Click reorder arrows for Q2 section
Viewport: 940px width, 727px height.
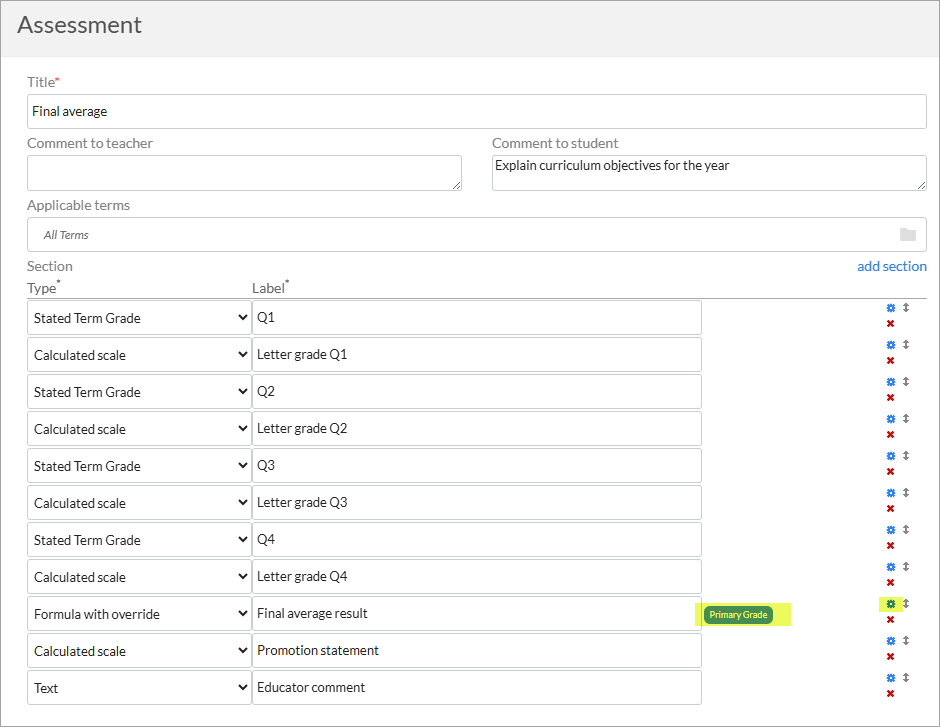point(906,382)
